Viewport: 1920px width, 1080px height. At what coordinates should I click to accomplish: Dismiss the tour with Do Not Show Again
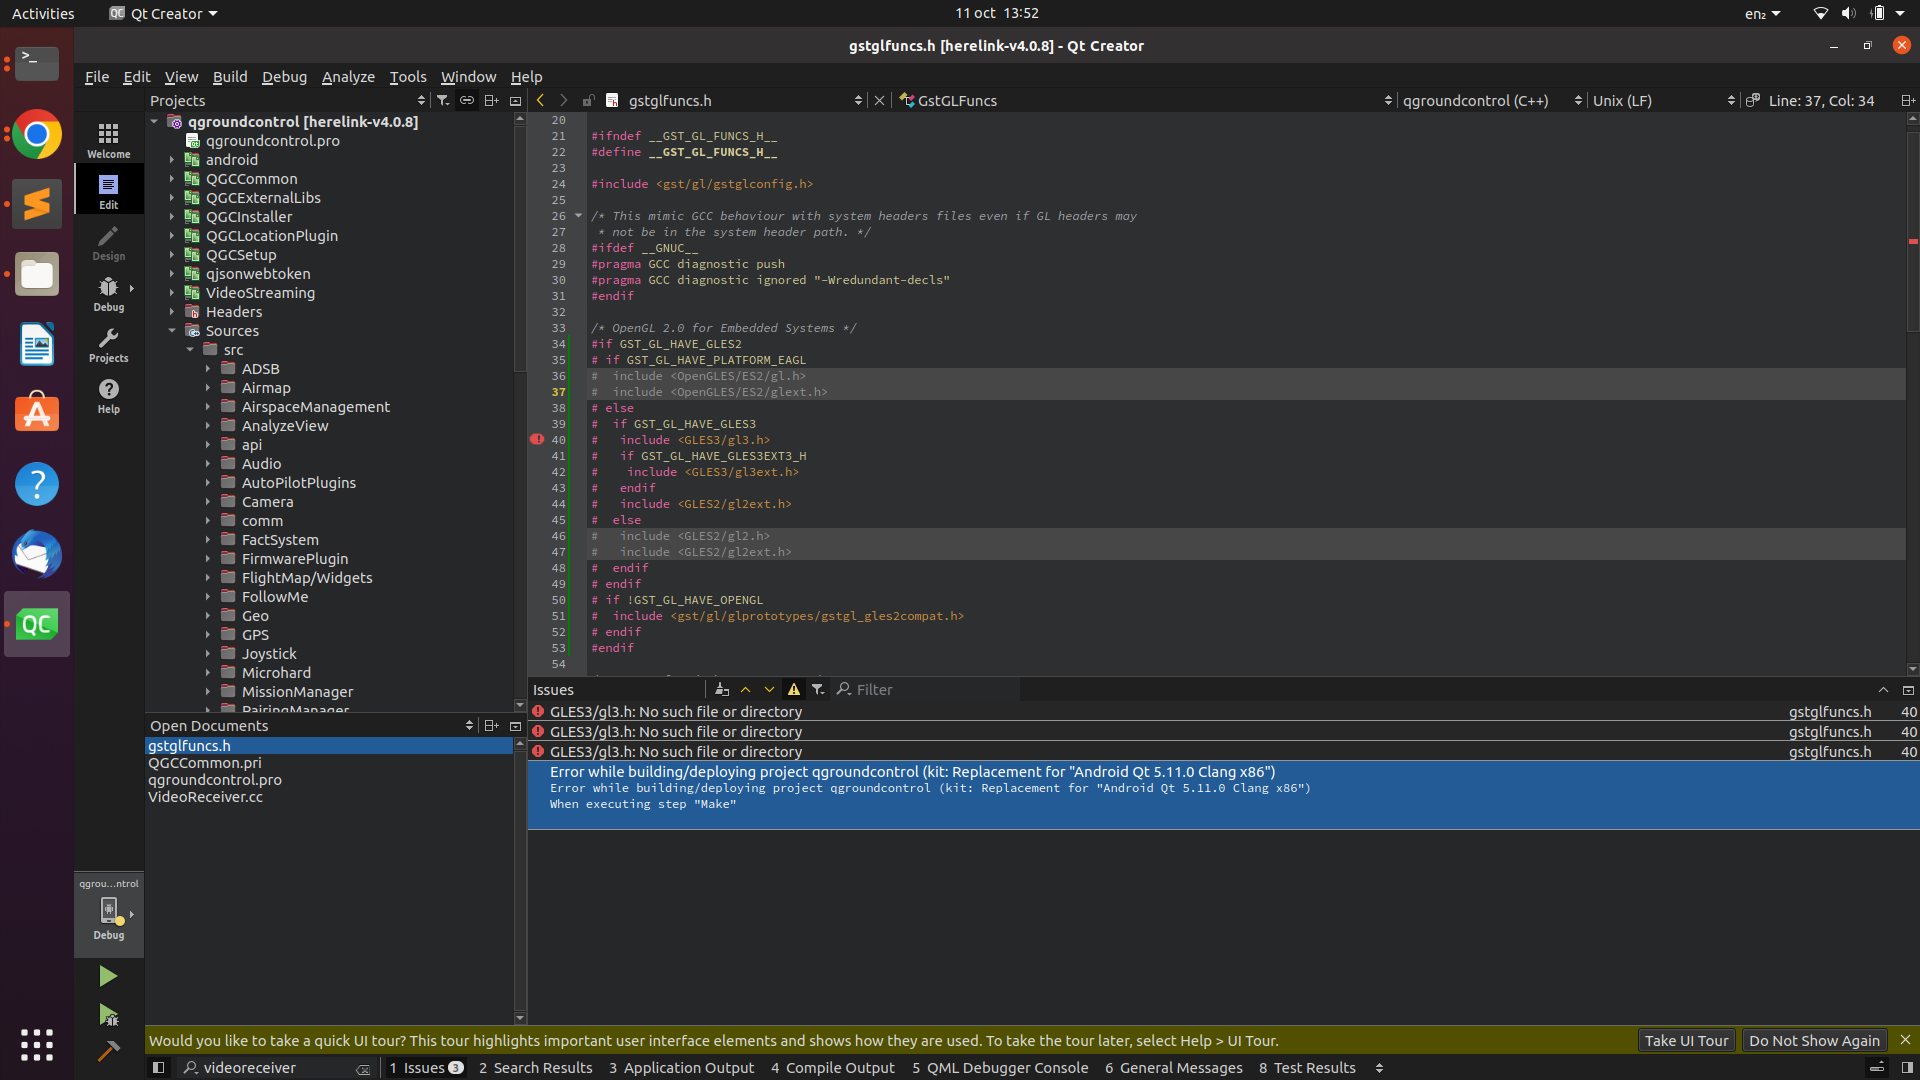click(1814, 1040)
